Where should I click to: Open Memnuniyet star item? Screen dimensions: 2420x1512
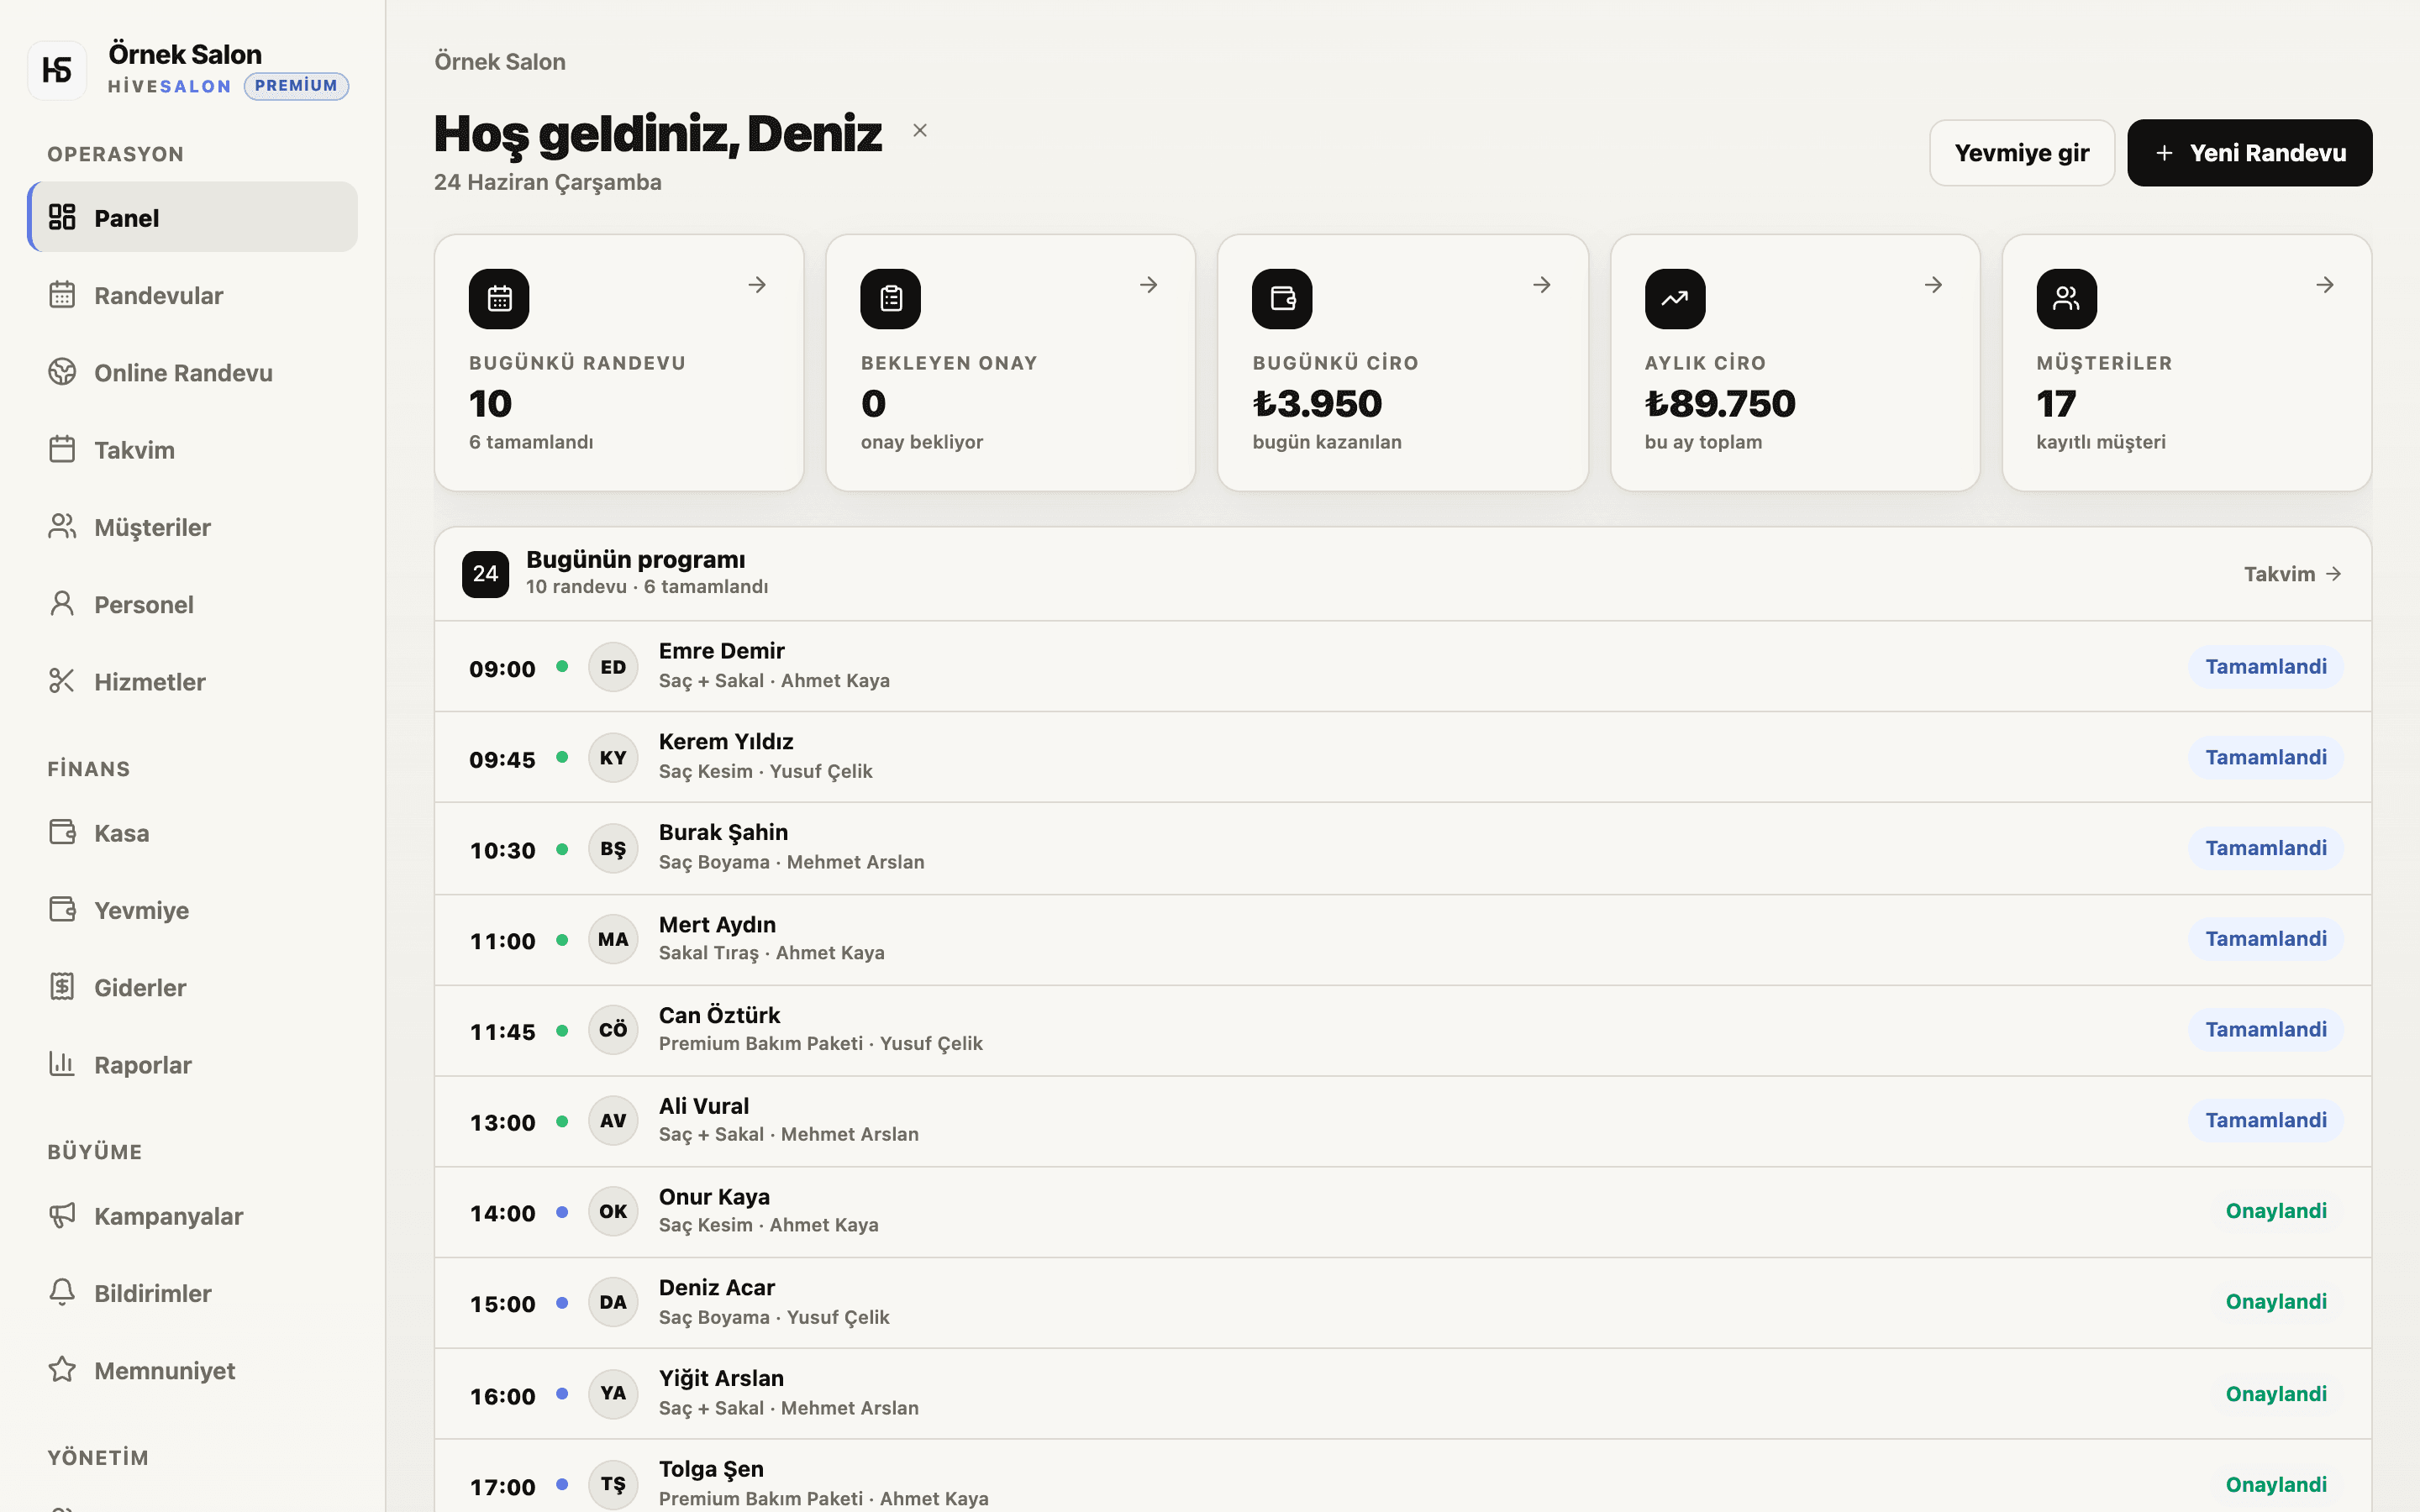(192, 1370)
